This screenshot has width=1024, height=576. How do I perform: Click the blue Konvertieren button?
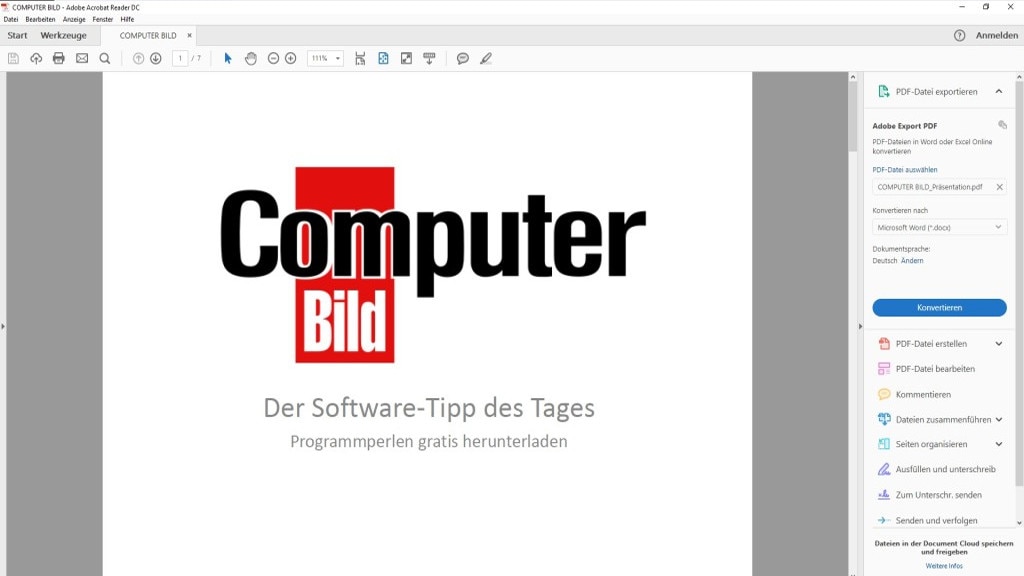939,308
